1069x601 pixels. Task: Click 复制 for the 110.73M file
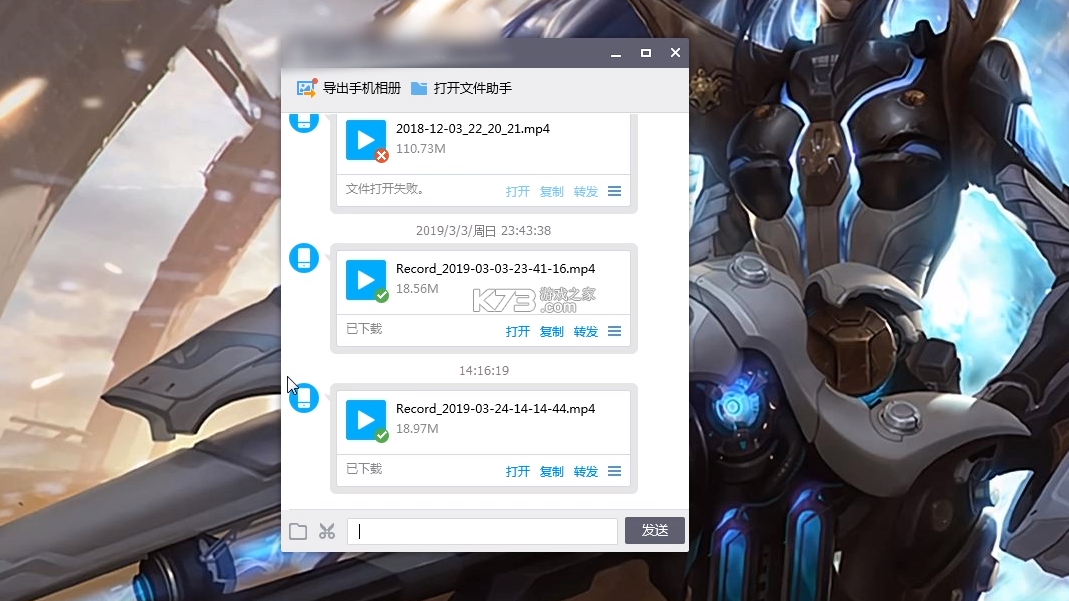(552, 191)
